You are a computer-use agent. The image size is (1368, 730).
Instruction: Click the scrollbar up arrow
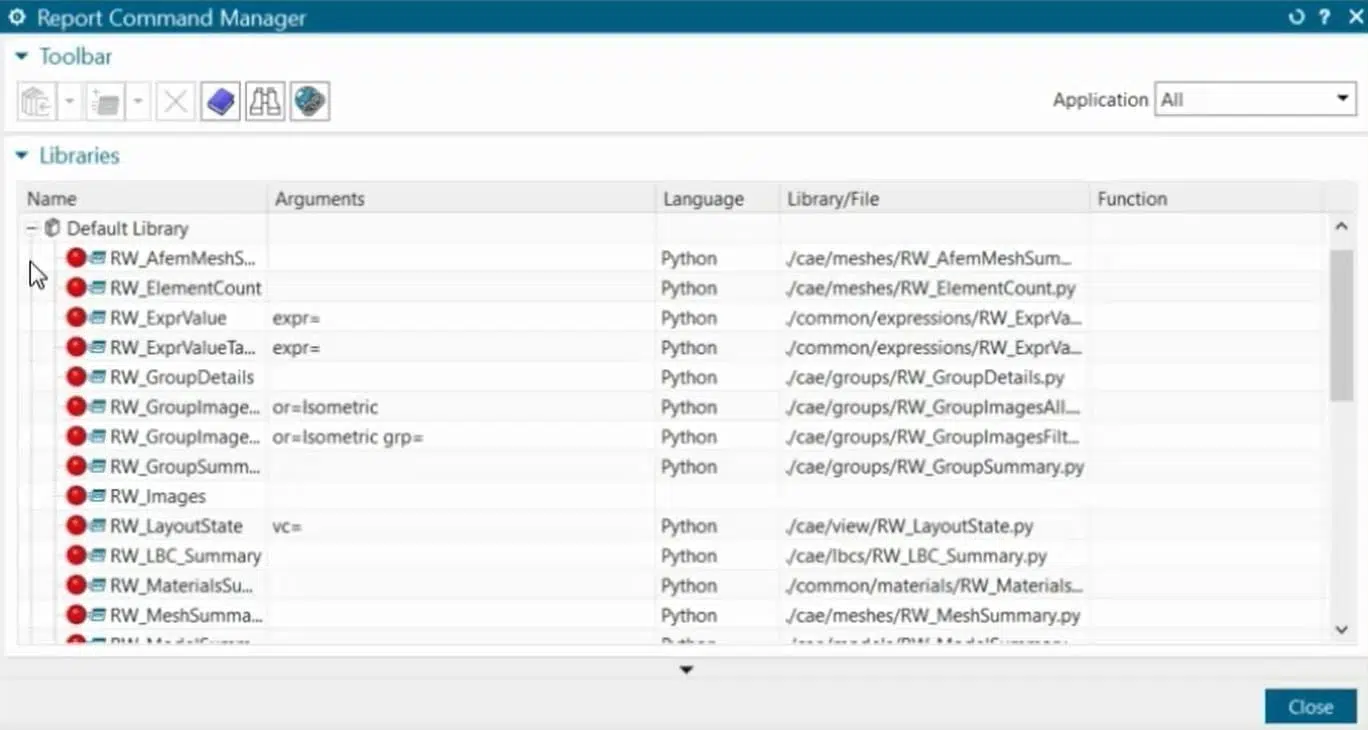coord(1342,227)
